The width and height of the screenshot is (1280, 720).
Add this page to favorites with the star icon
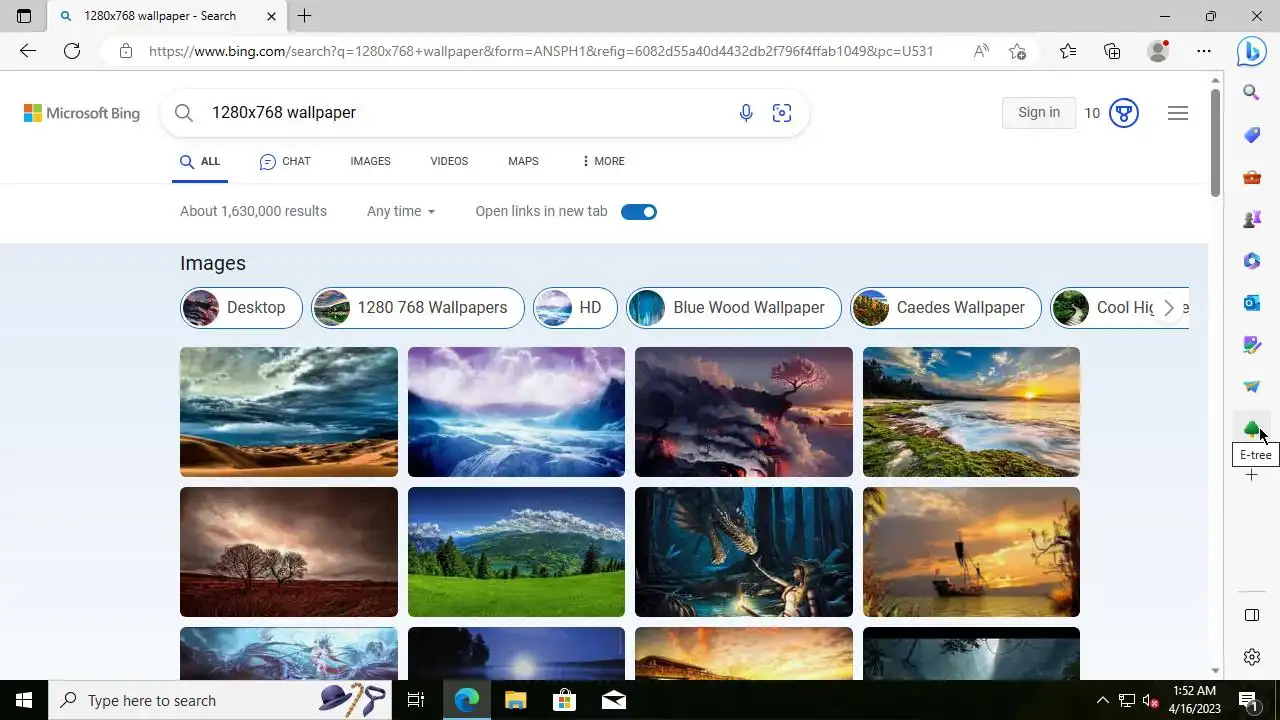1017,51
